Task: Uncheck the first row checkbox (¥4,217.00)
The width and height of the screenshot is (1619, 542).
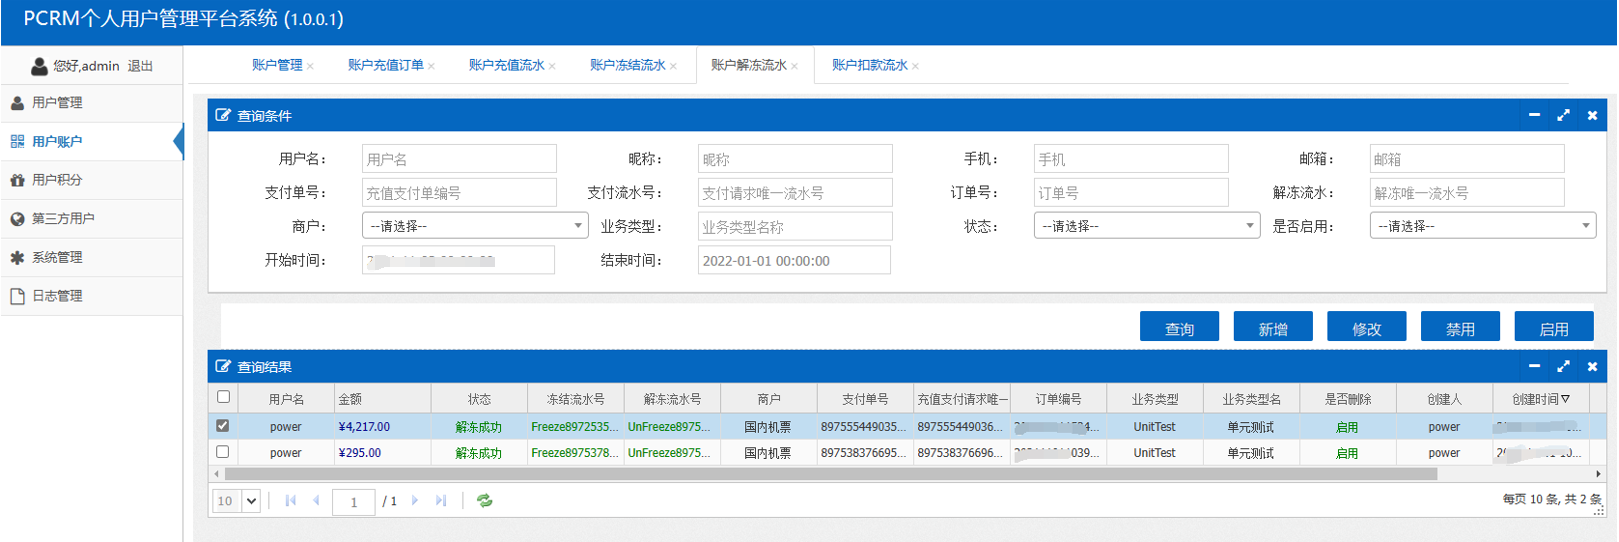Action: coord(223,426)
